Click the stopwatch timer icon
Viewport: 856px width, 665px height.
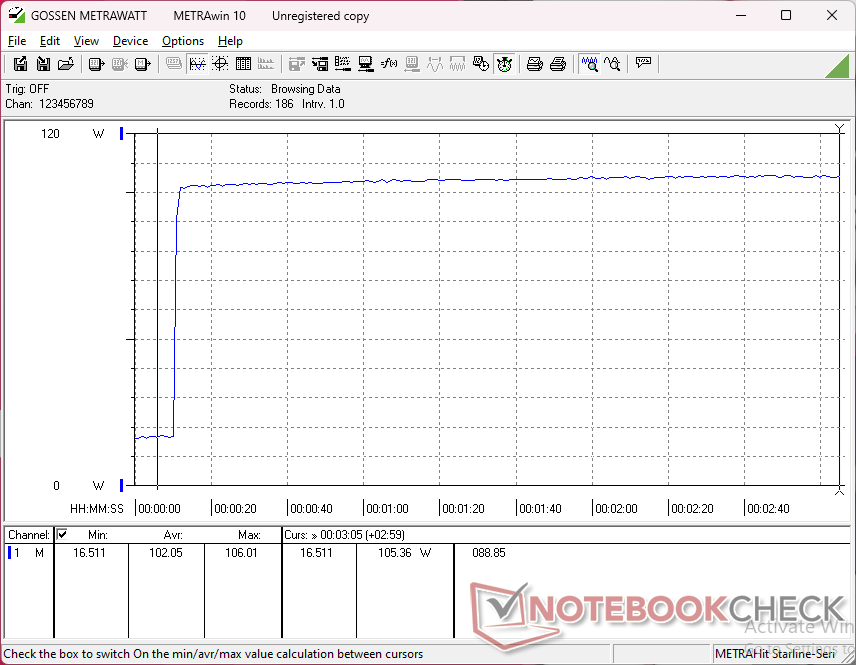(504, 64)
